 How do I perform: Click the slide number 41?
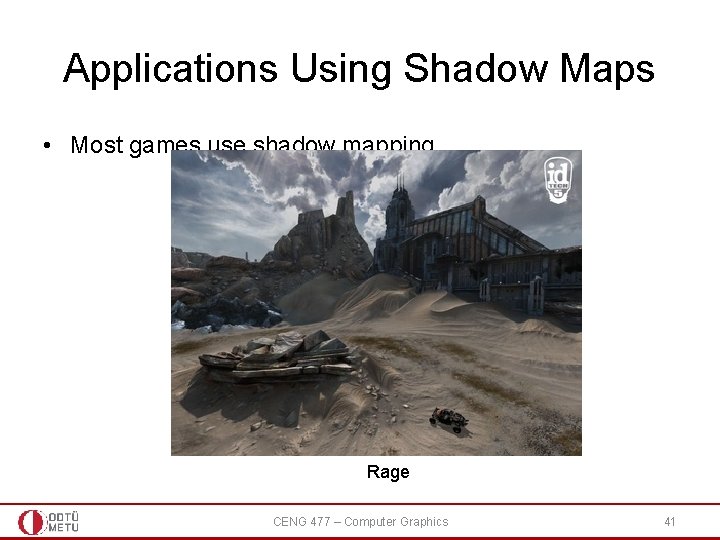[669, 522]
